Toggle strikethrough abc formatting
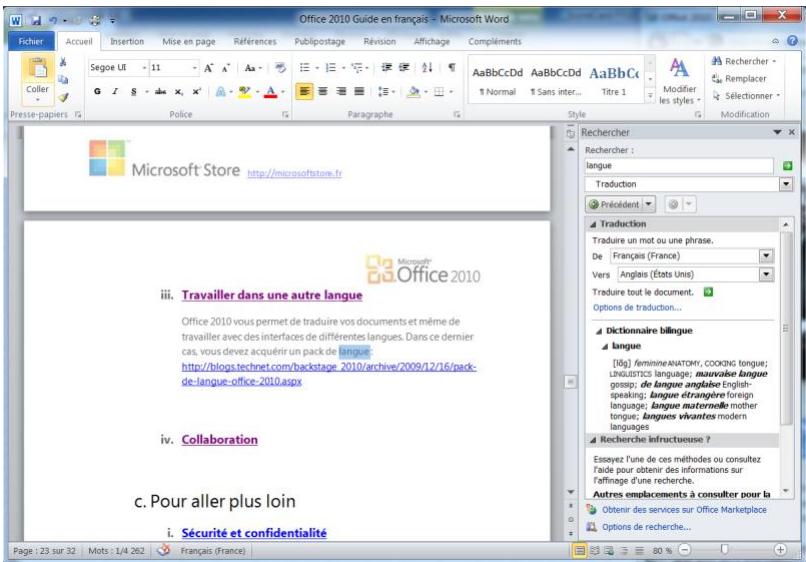The image size is (806, 562). point(160,92)
